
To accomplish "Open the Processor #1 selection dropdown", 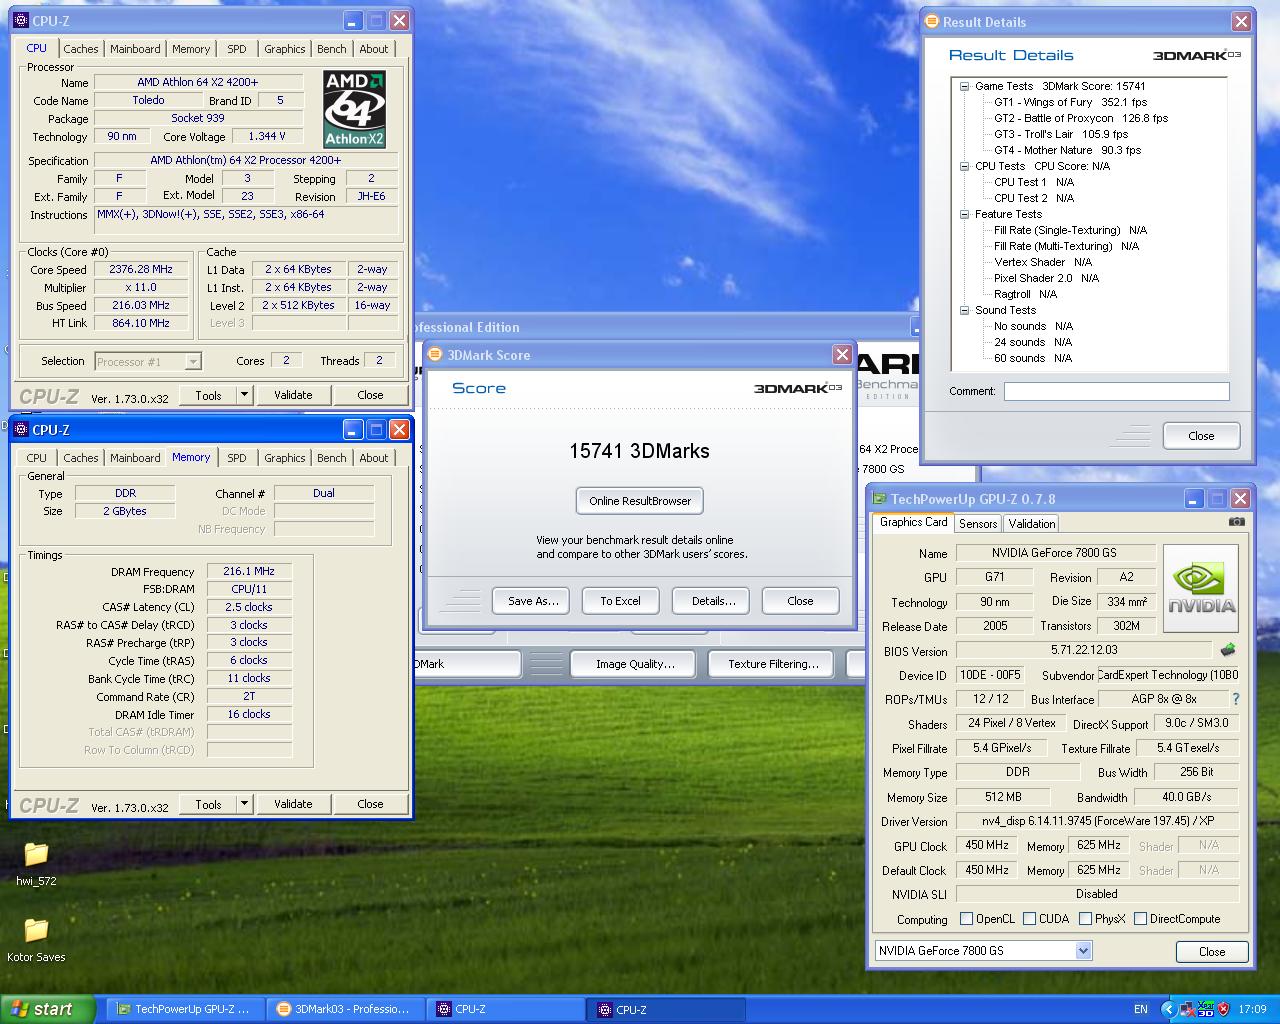I will coord(193,361).
